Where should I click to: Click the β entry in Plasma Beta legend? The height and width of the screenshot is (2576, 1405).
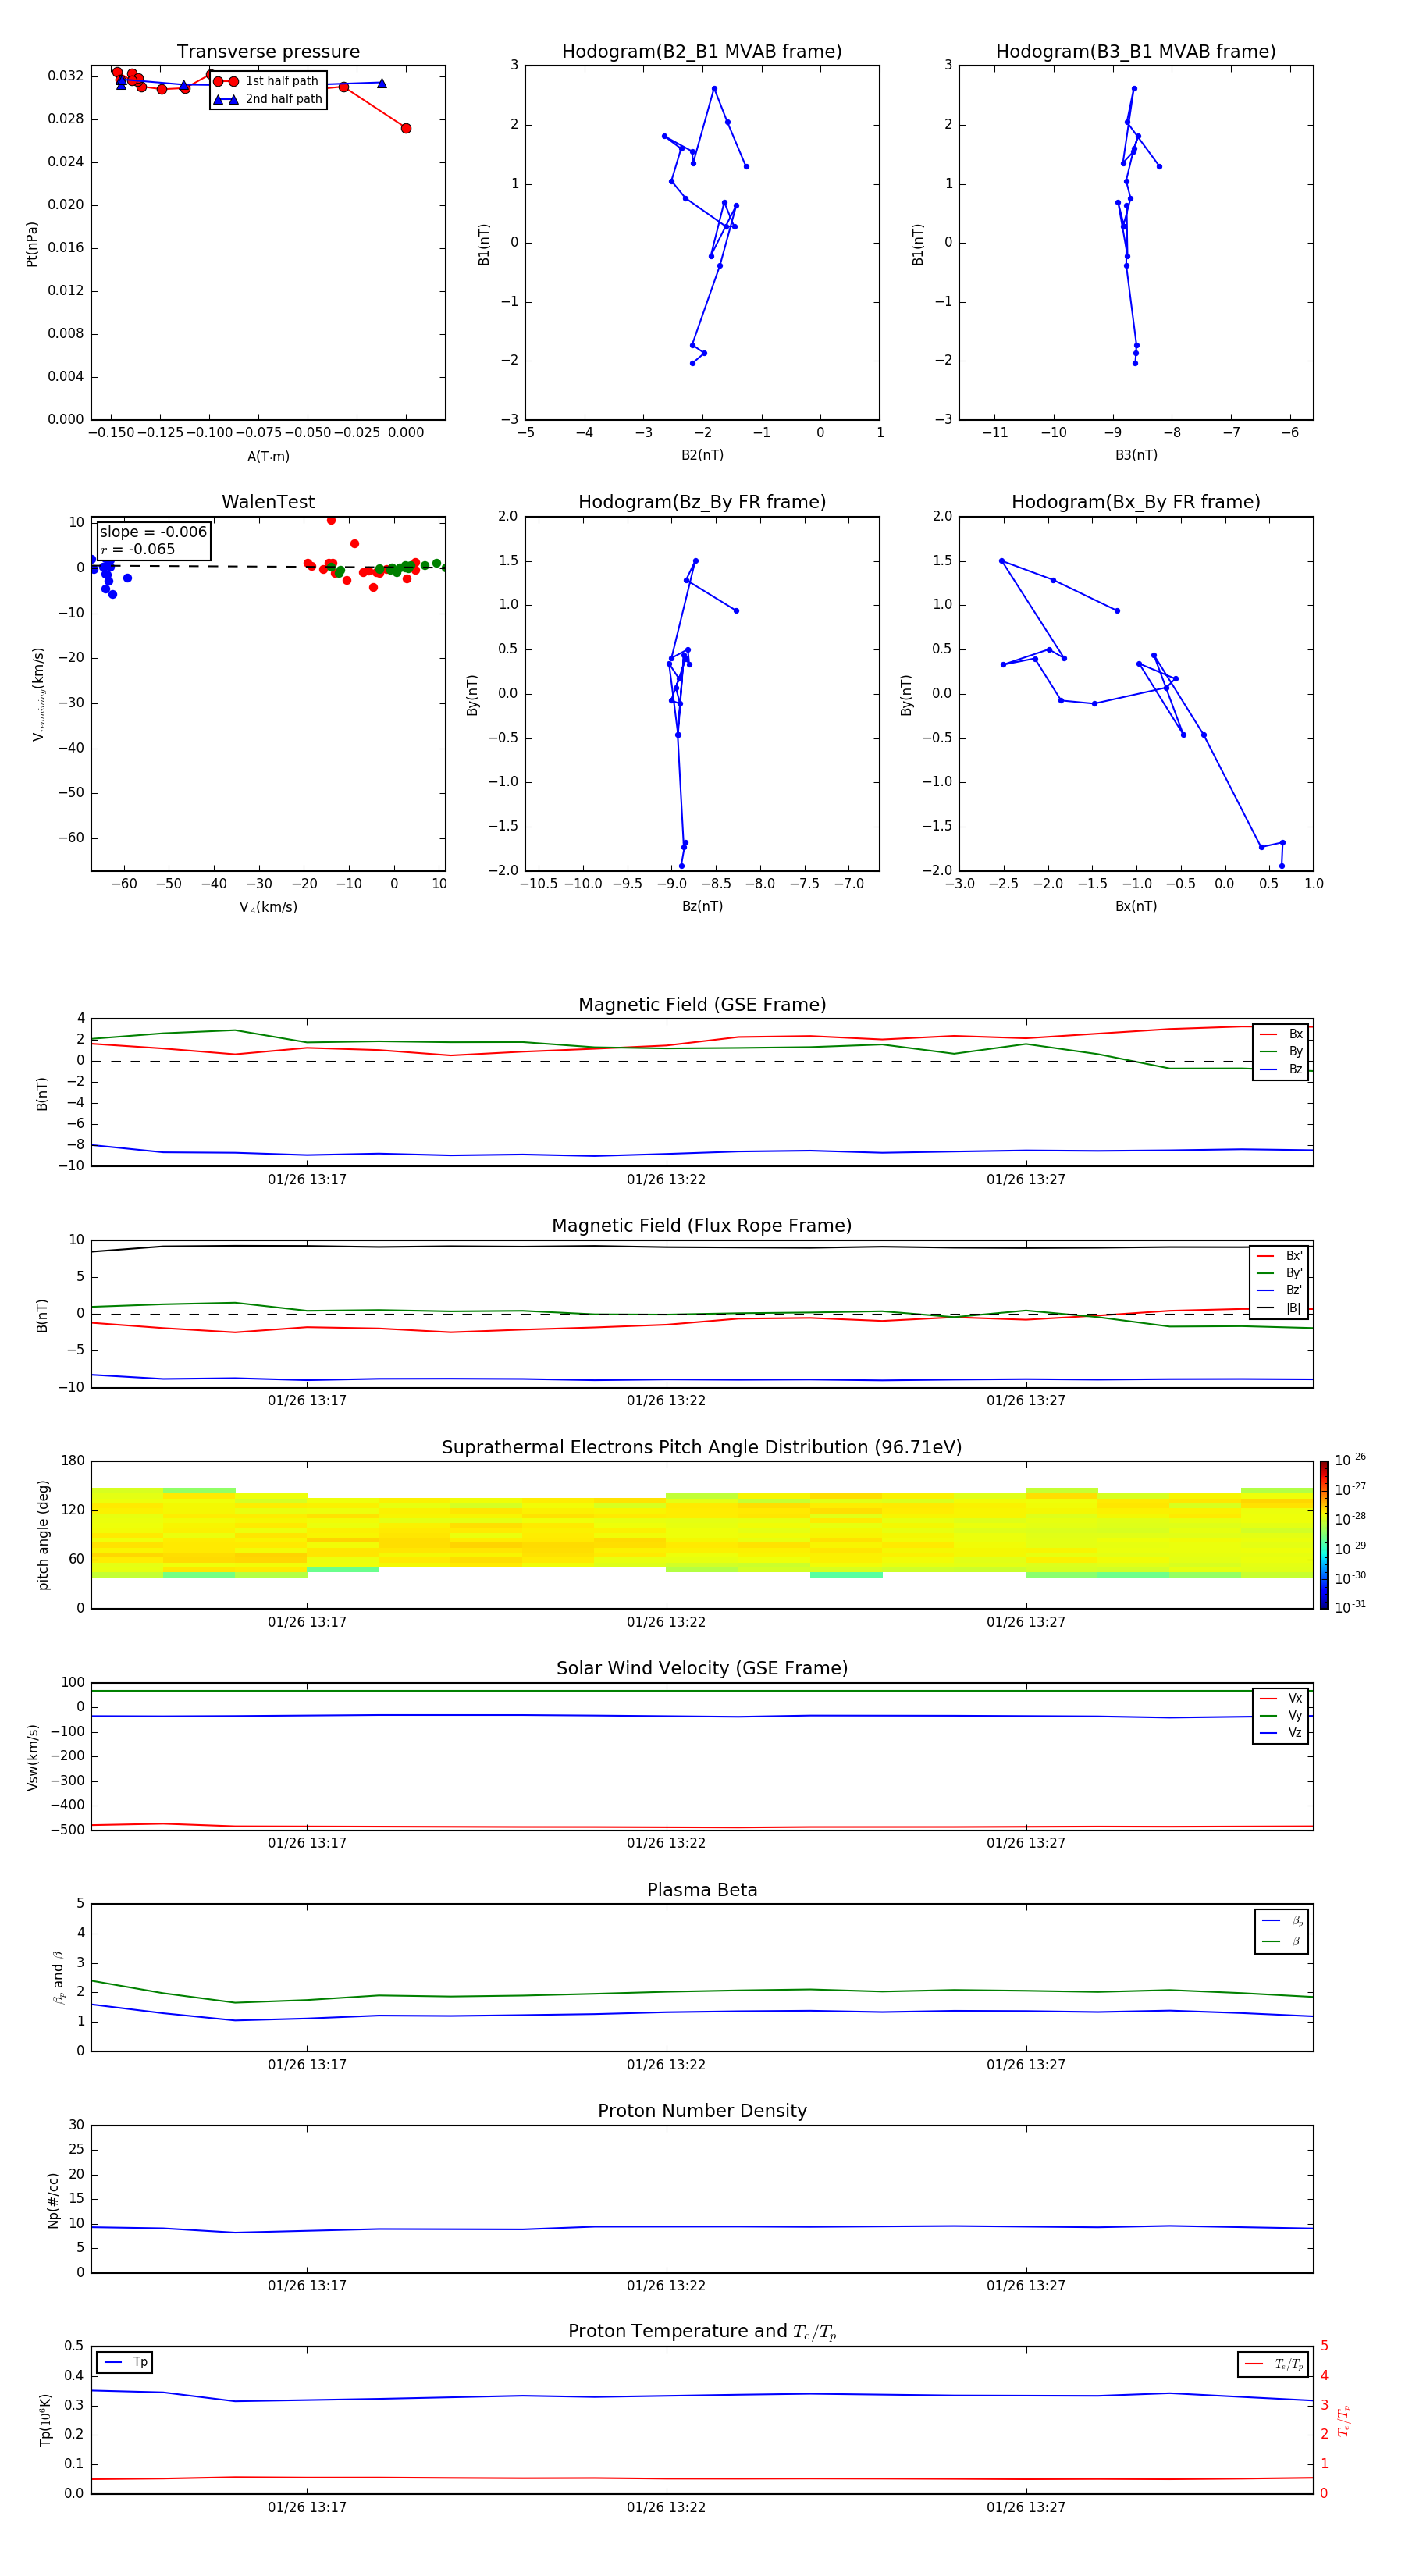[1282, 1942]
